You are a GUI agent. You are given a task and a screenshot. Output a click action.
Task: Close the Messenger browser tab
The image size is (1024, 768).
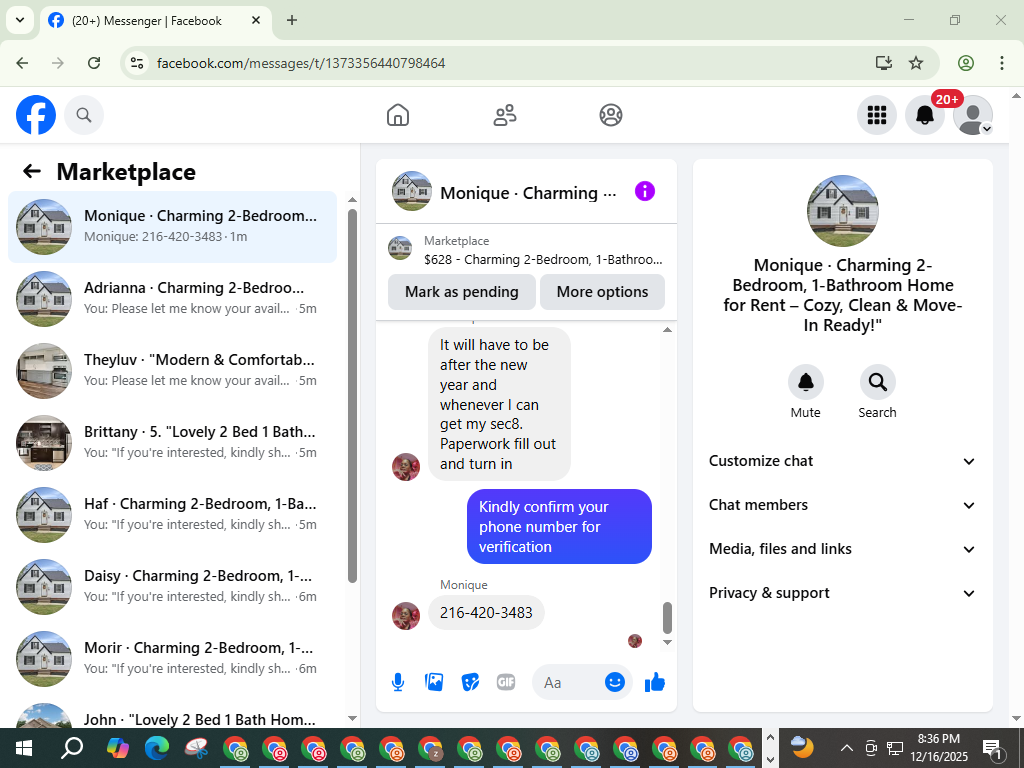coord(256,20)
